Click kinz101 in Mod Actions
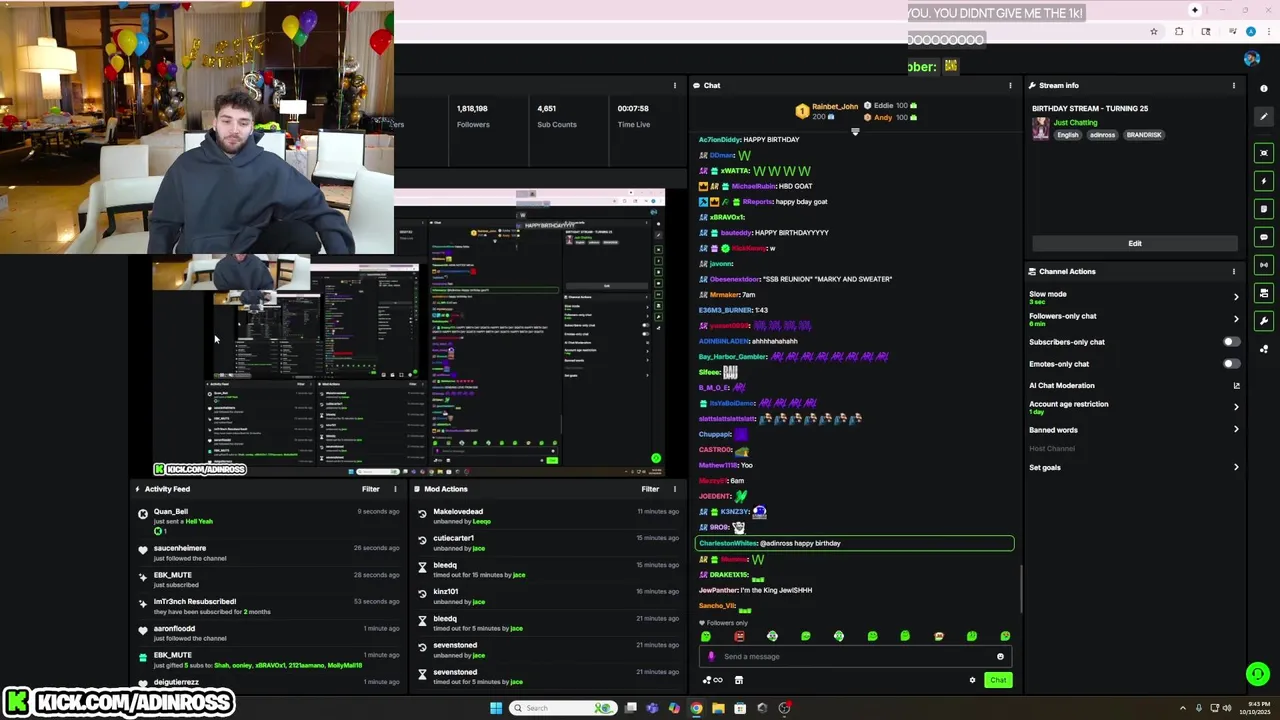 tap(446, 592)
